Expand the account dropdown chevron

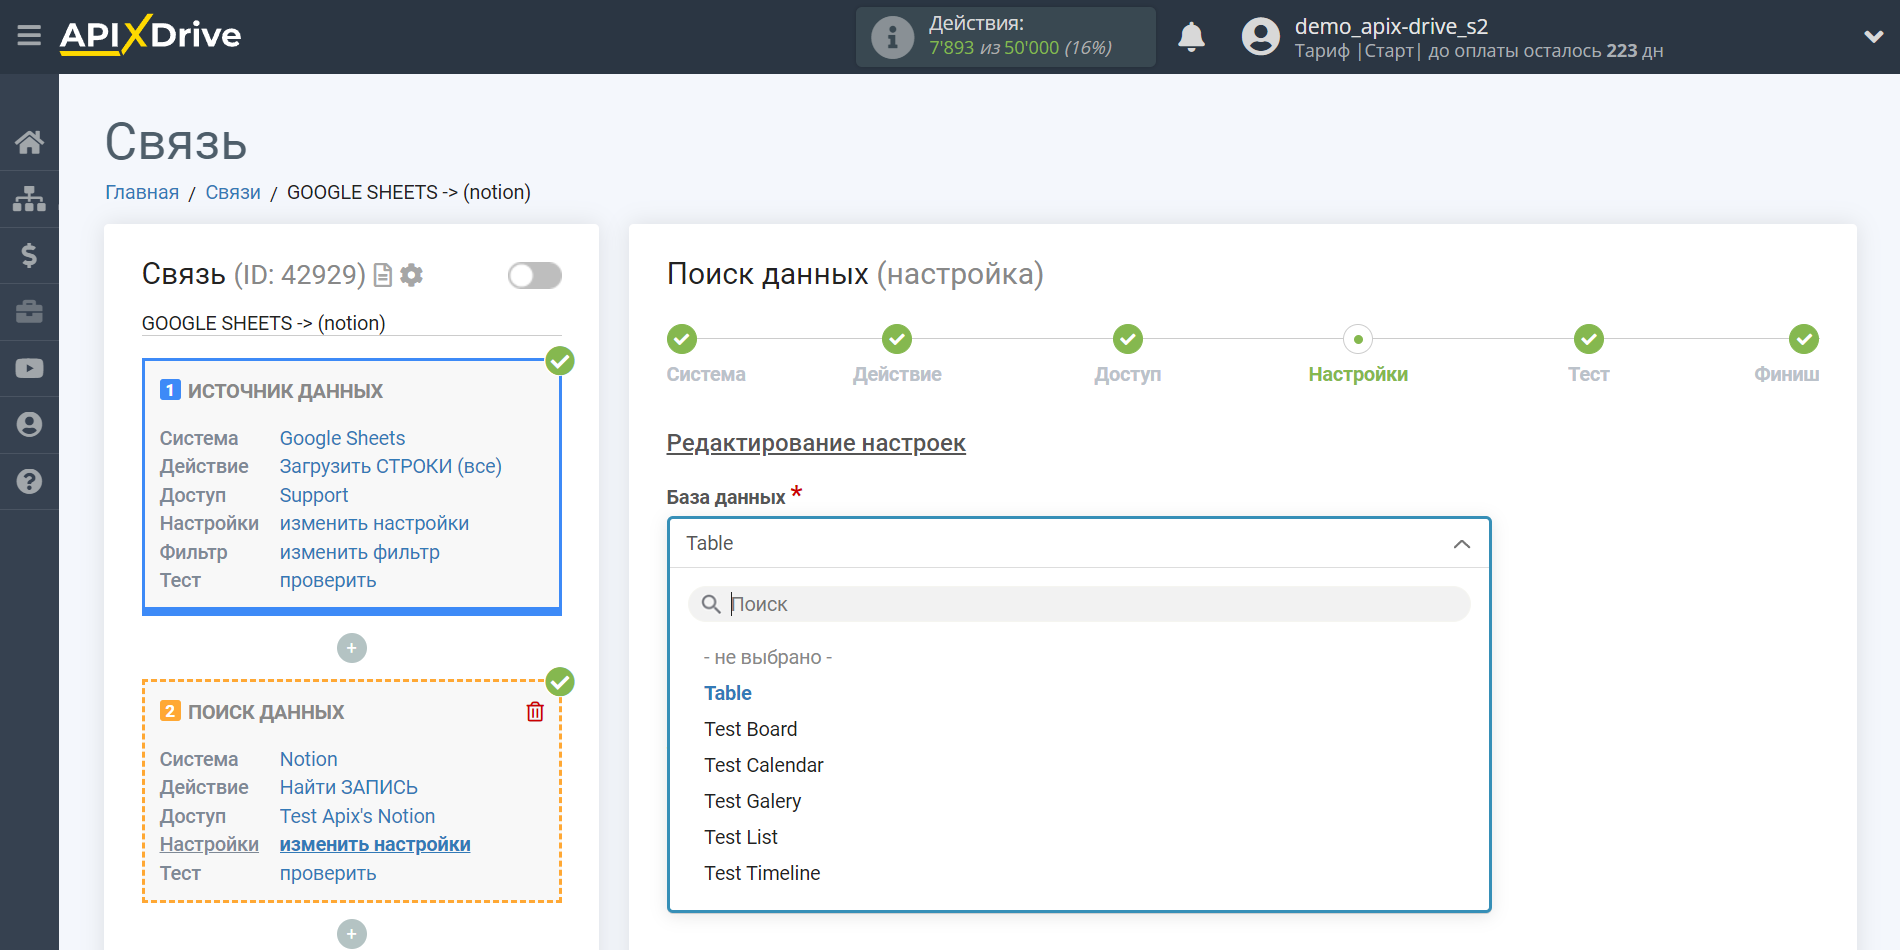pos(1873,37)
